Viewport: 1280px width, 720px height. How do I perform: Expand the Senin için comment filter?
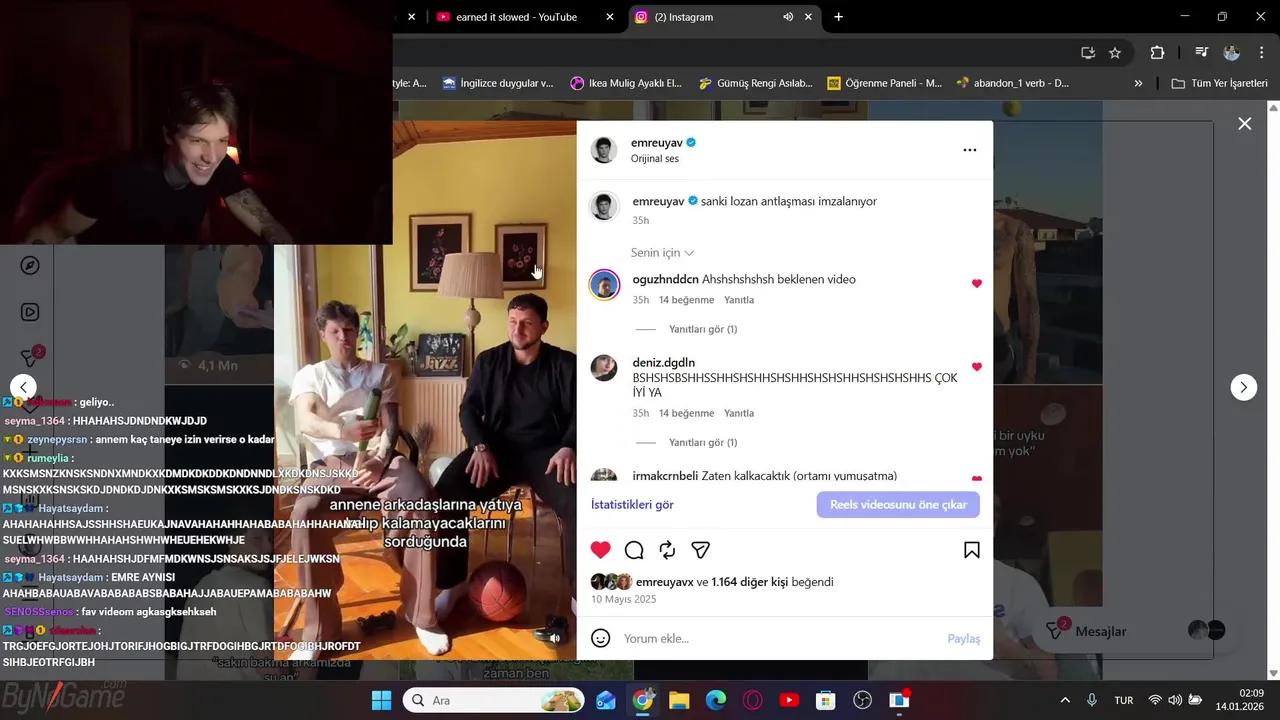point(662,253)
